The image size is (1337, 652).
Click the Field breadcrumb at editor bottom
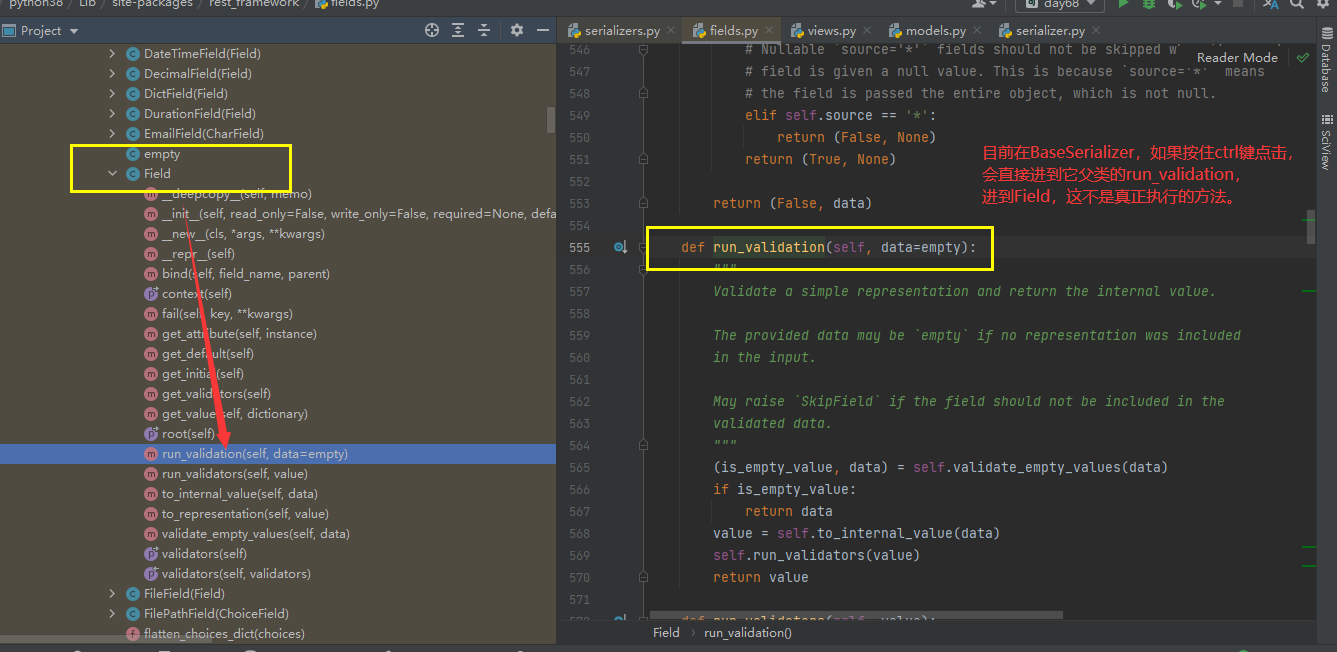(666, 632)
